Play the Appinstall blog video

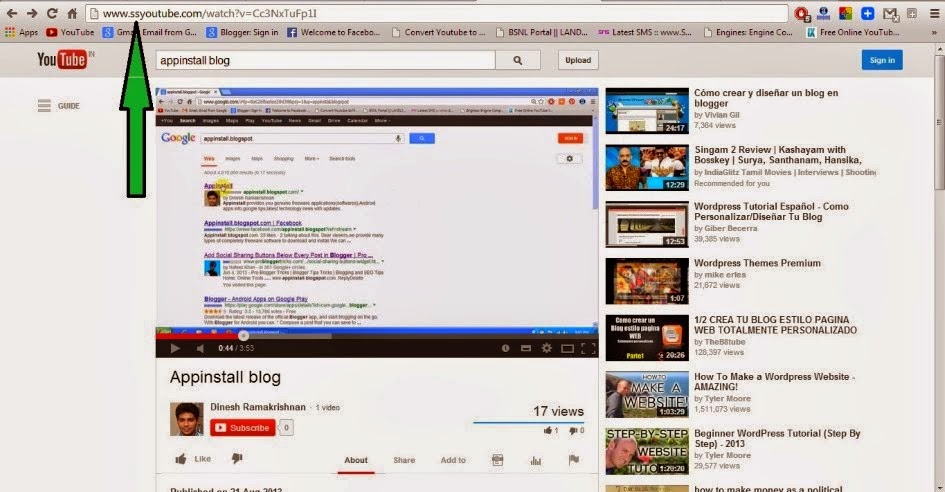click(x=175, y=348)
